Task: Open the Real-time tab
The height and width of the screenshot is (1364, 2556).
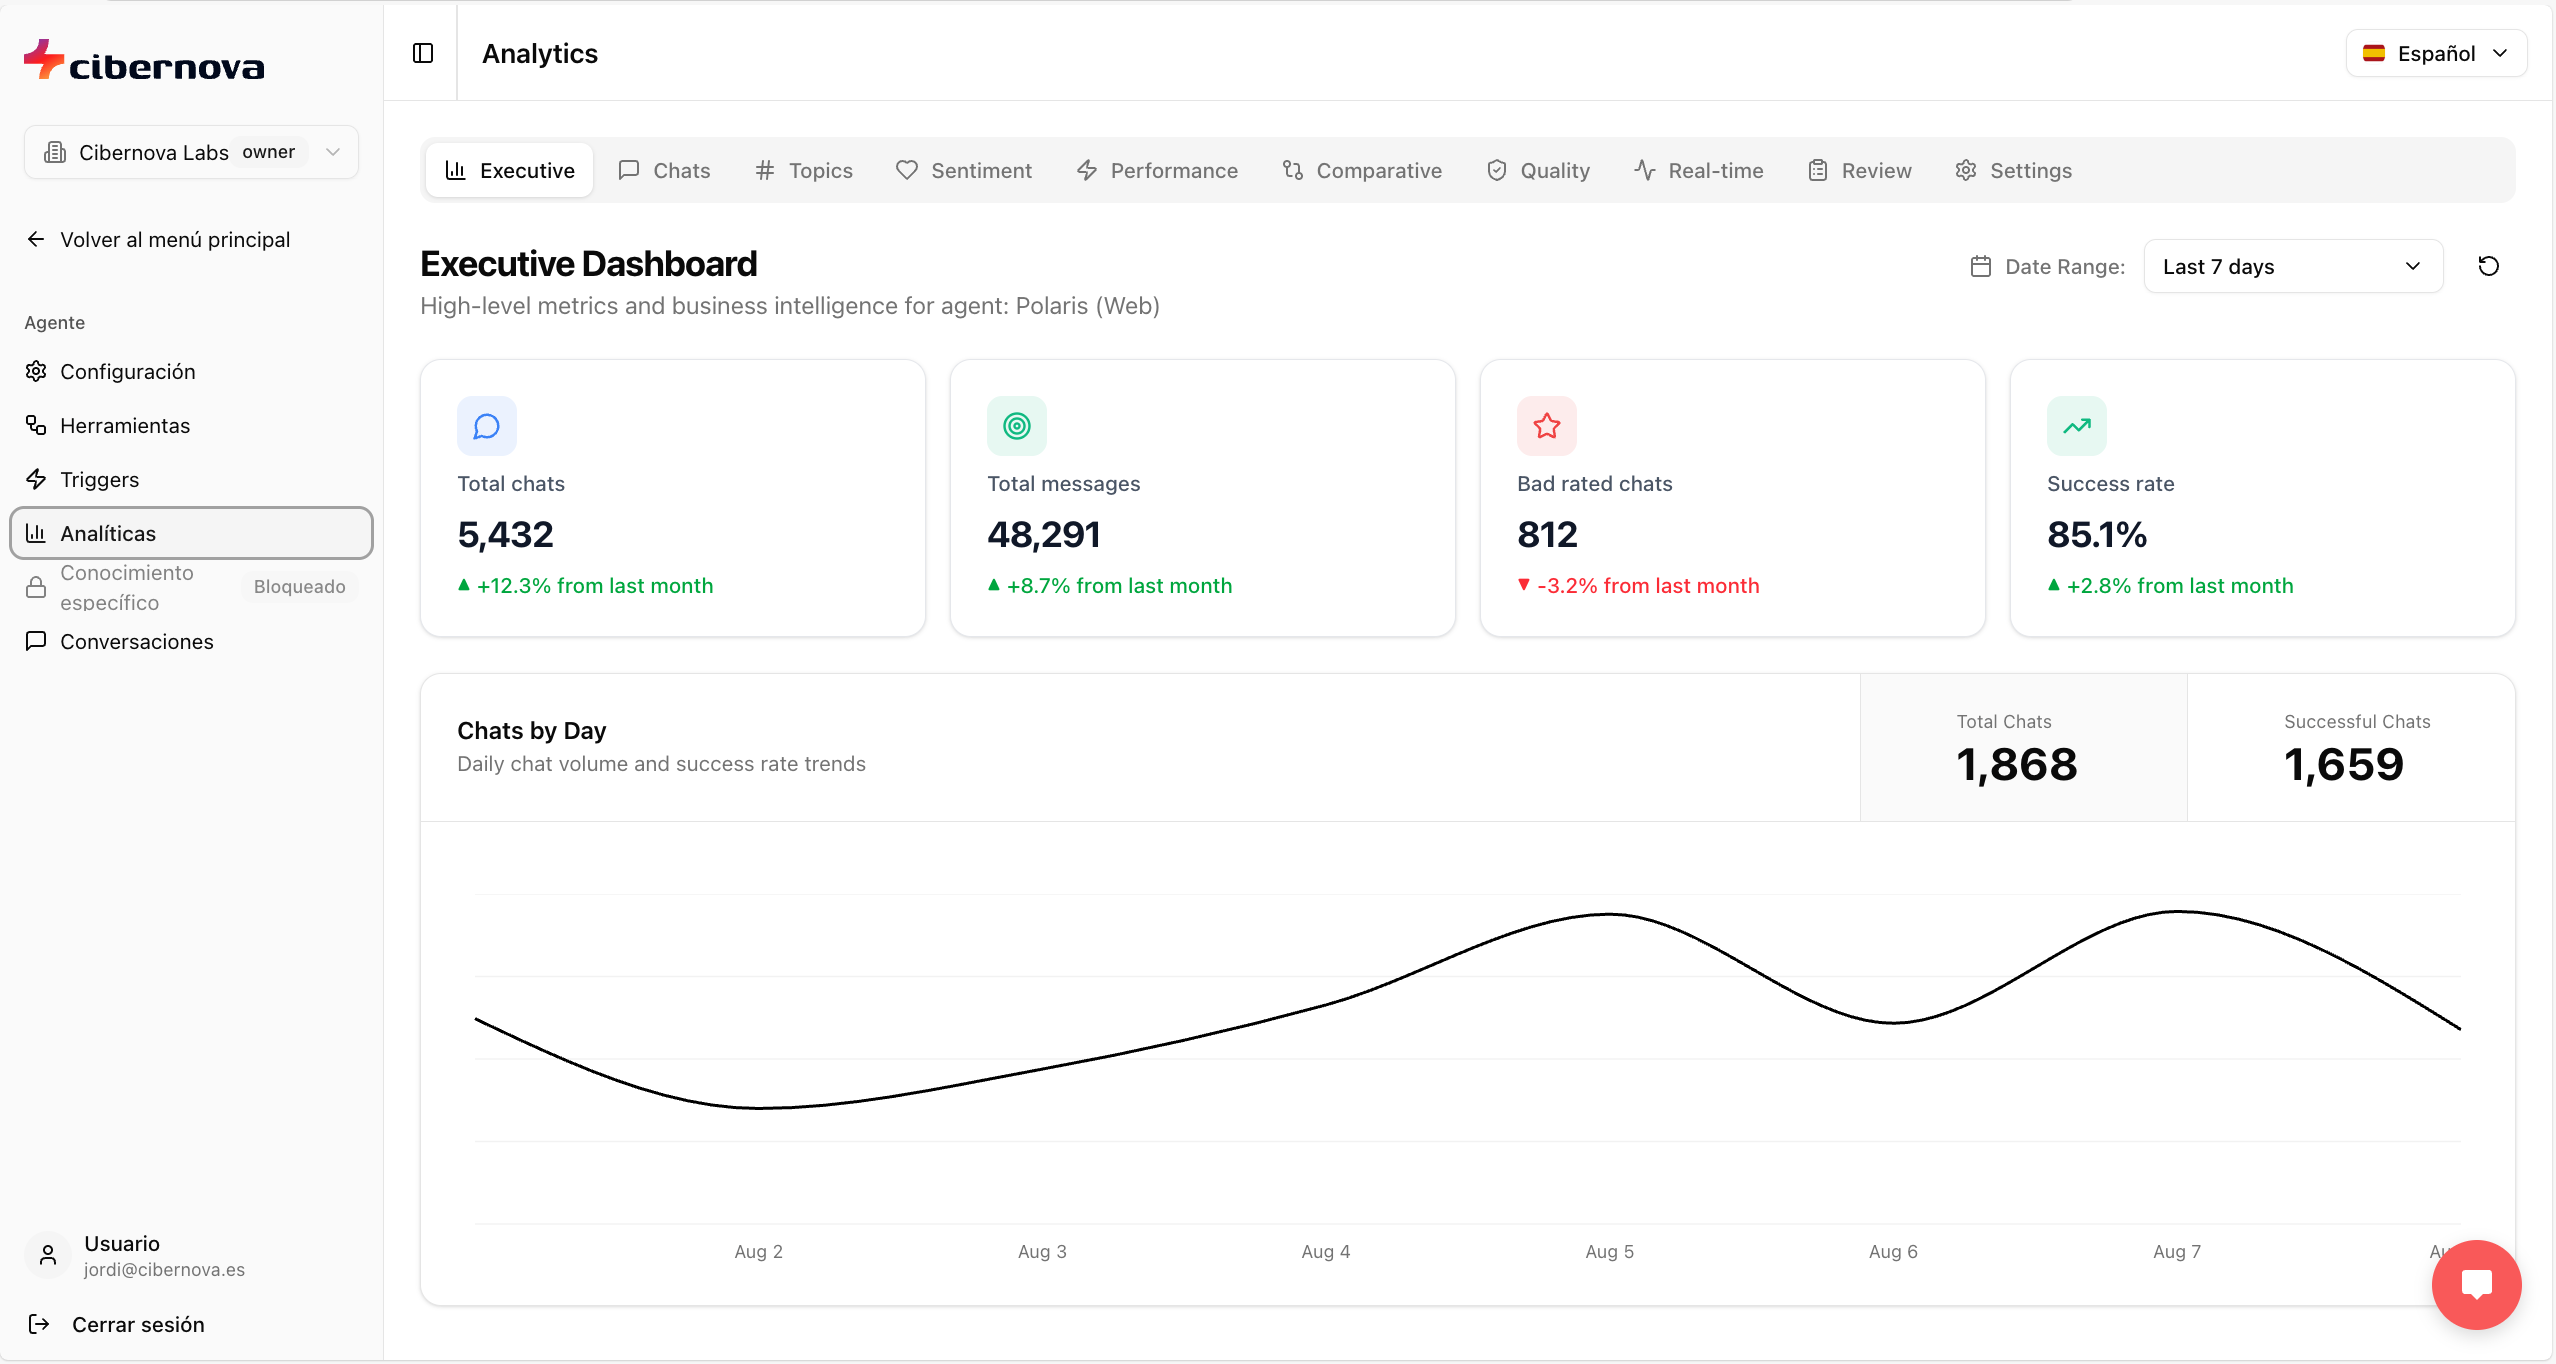Action: pos(1699,170)
